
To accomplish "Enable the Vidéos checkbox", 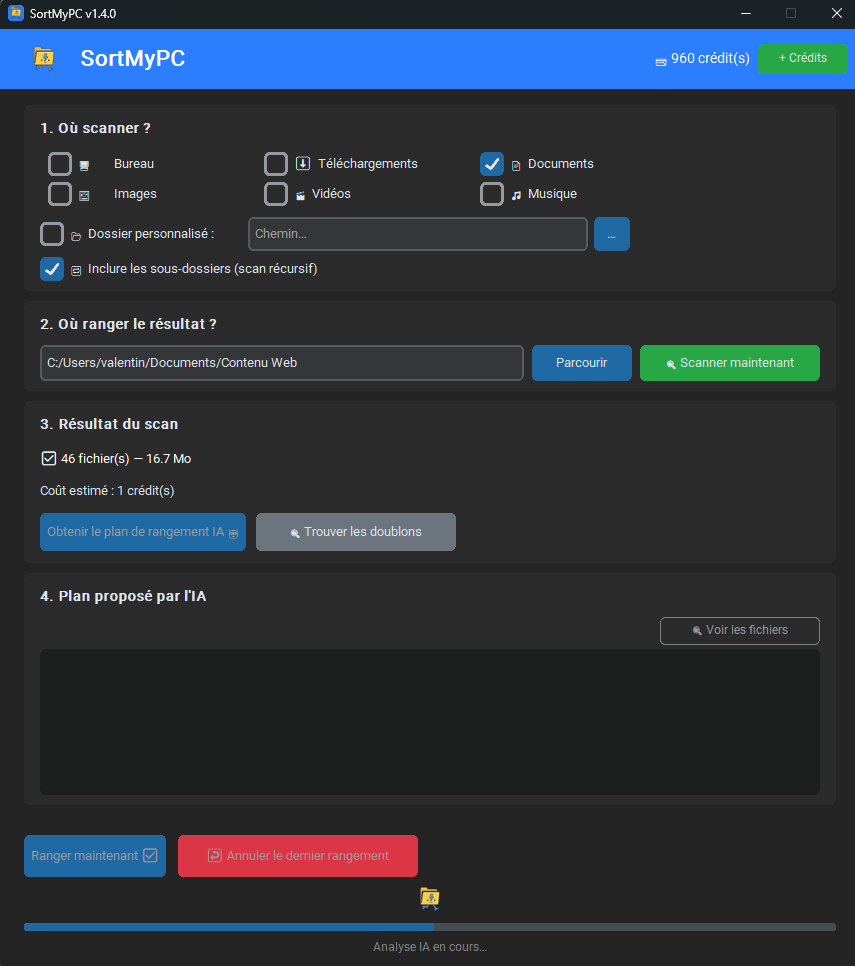I will point(276,194).
